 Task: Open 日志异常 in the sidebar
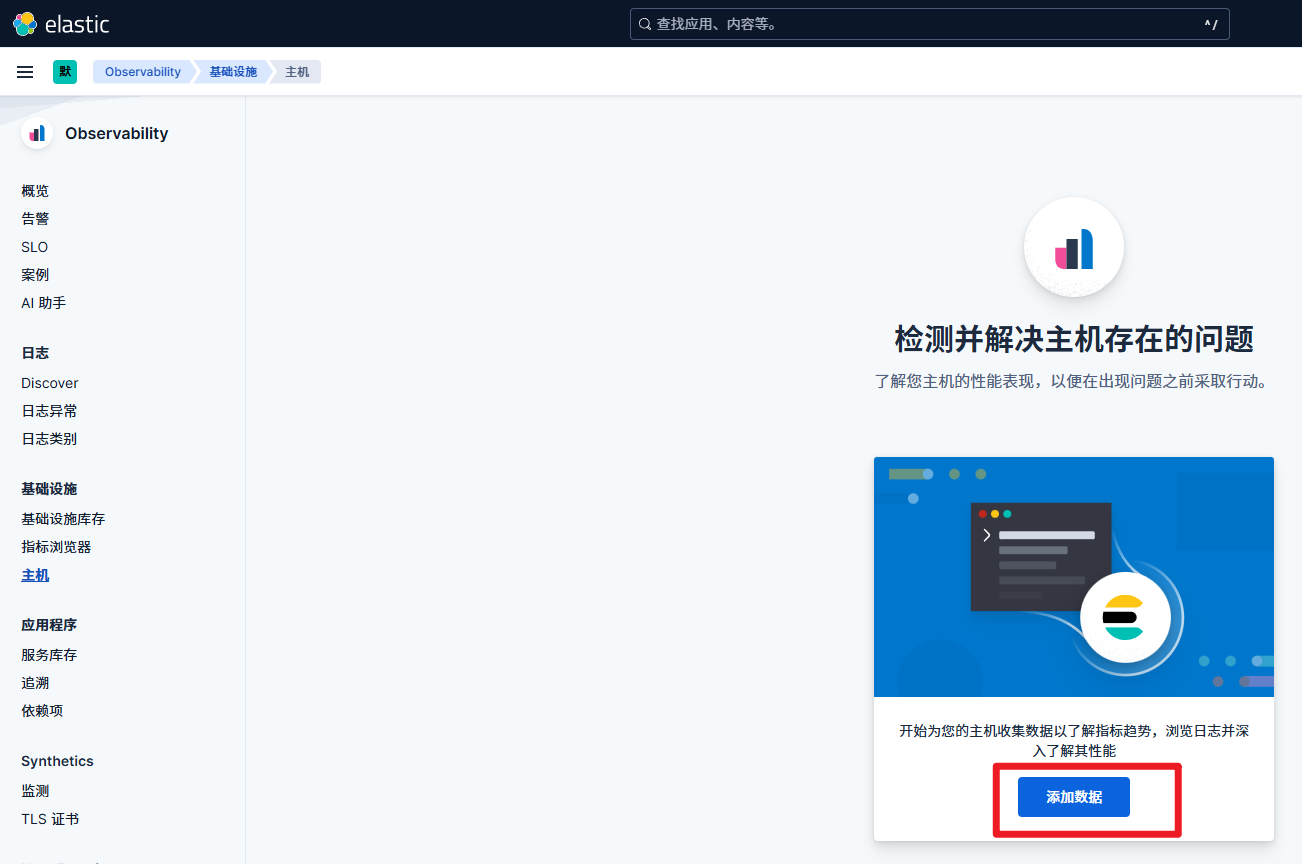(49, 411)
